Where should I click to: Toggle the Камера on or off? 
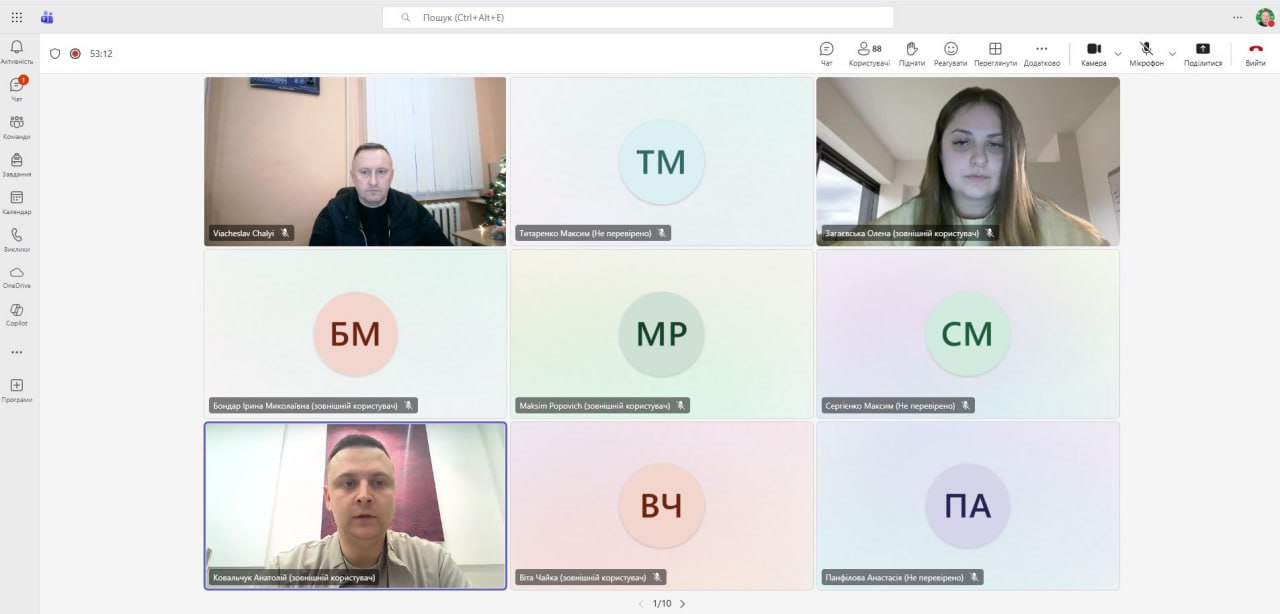(1093, 53)
